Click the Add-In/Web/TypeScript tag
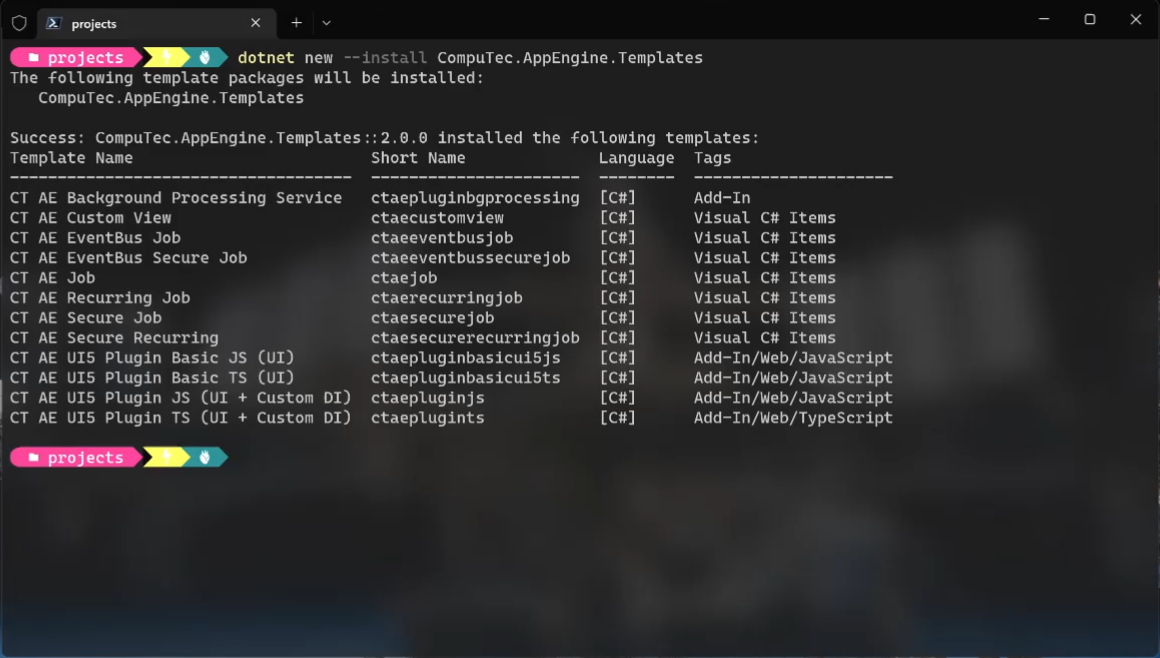1160x658 pixels. pos(793,418)
